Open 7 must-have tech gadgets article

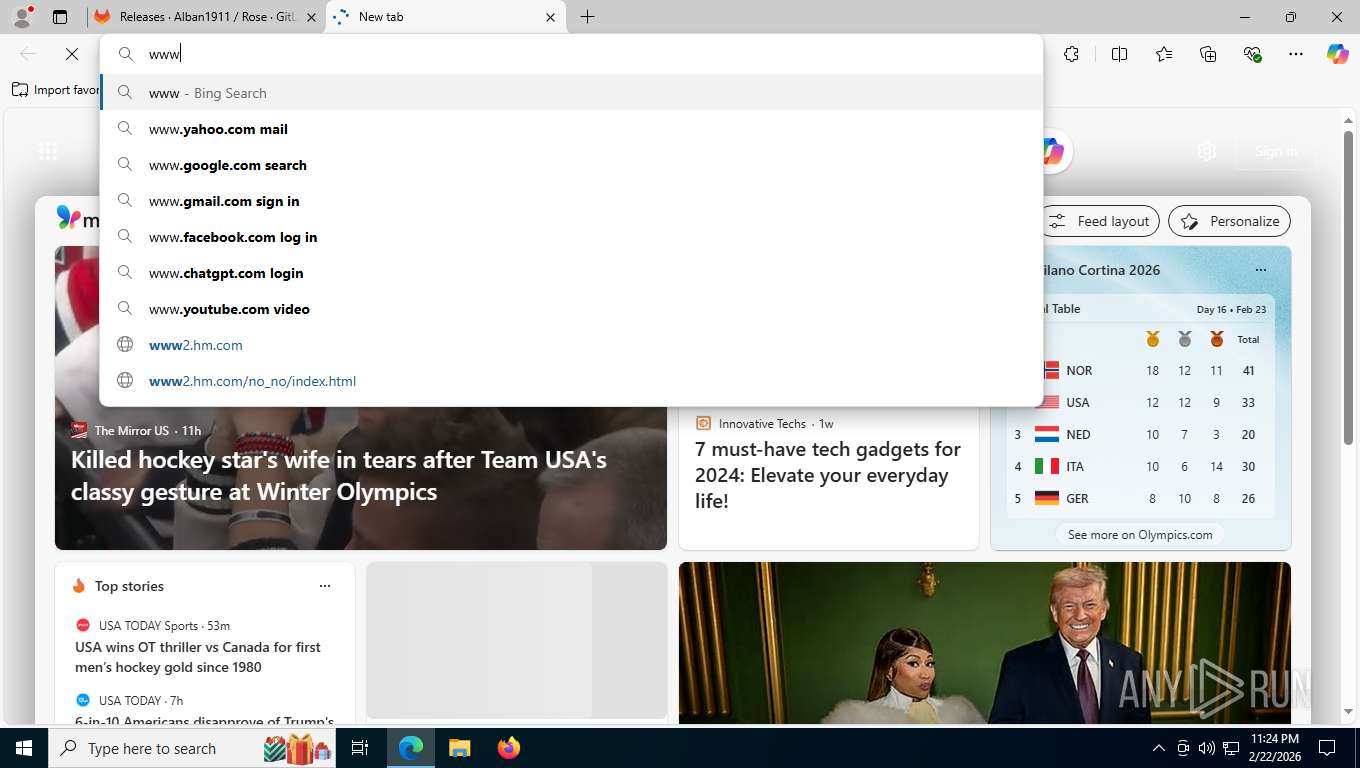828,475
